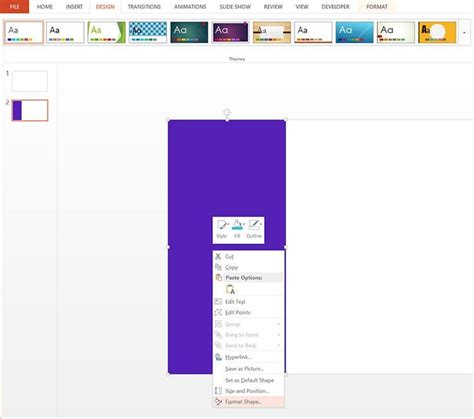Open the VIEW tab
This screenshot has width=474, height=419.
coord(302,7)
